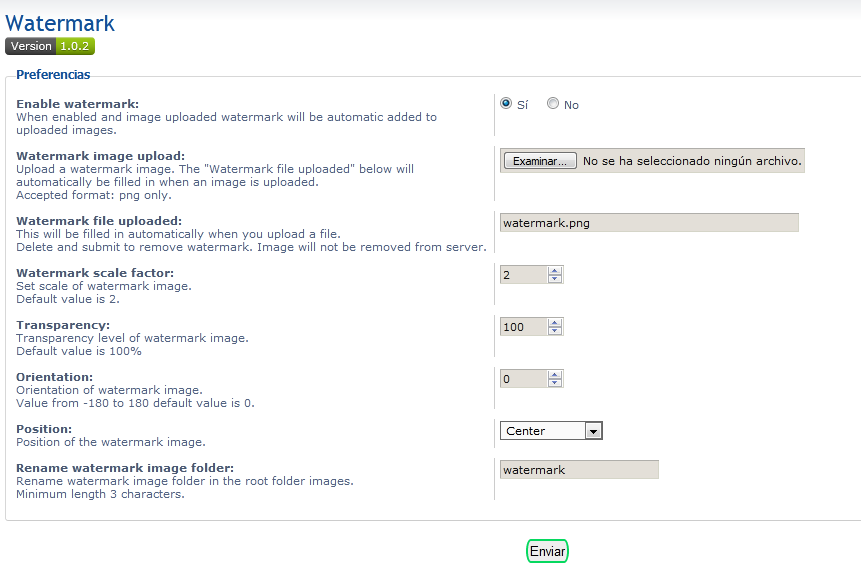The height and width of the screenshot is (576, 861).
Task: Click the orientation number field showing 0
Action: point(524,379)
